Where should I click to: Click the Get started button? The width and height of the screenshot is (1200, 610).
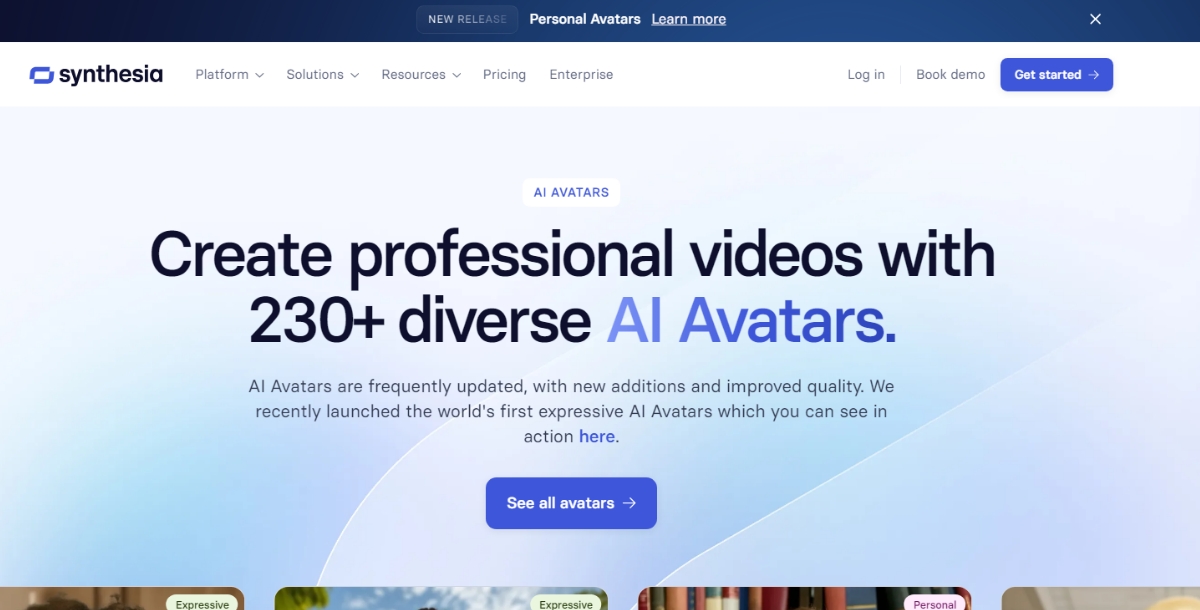[x=1056, y=74]
